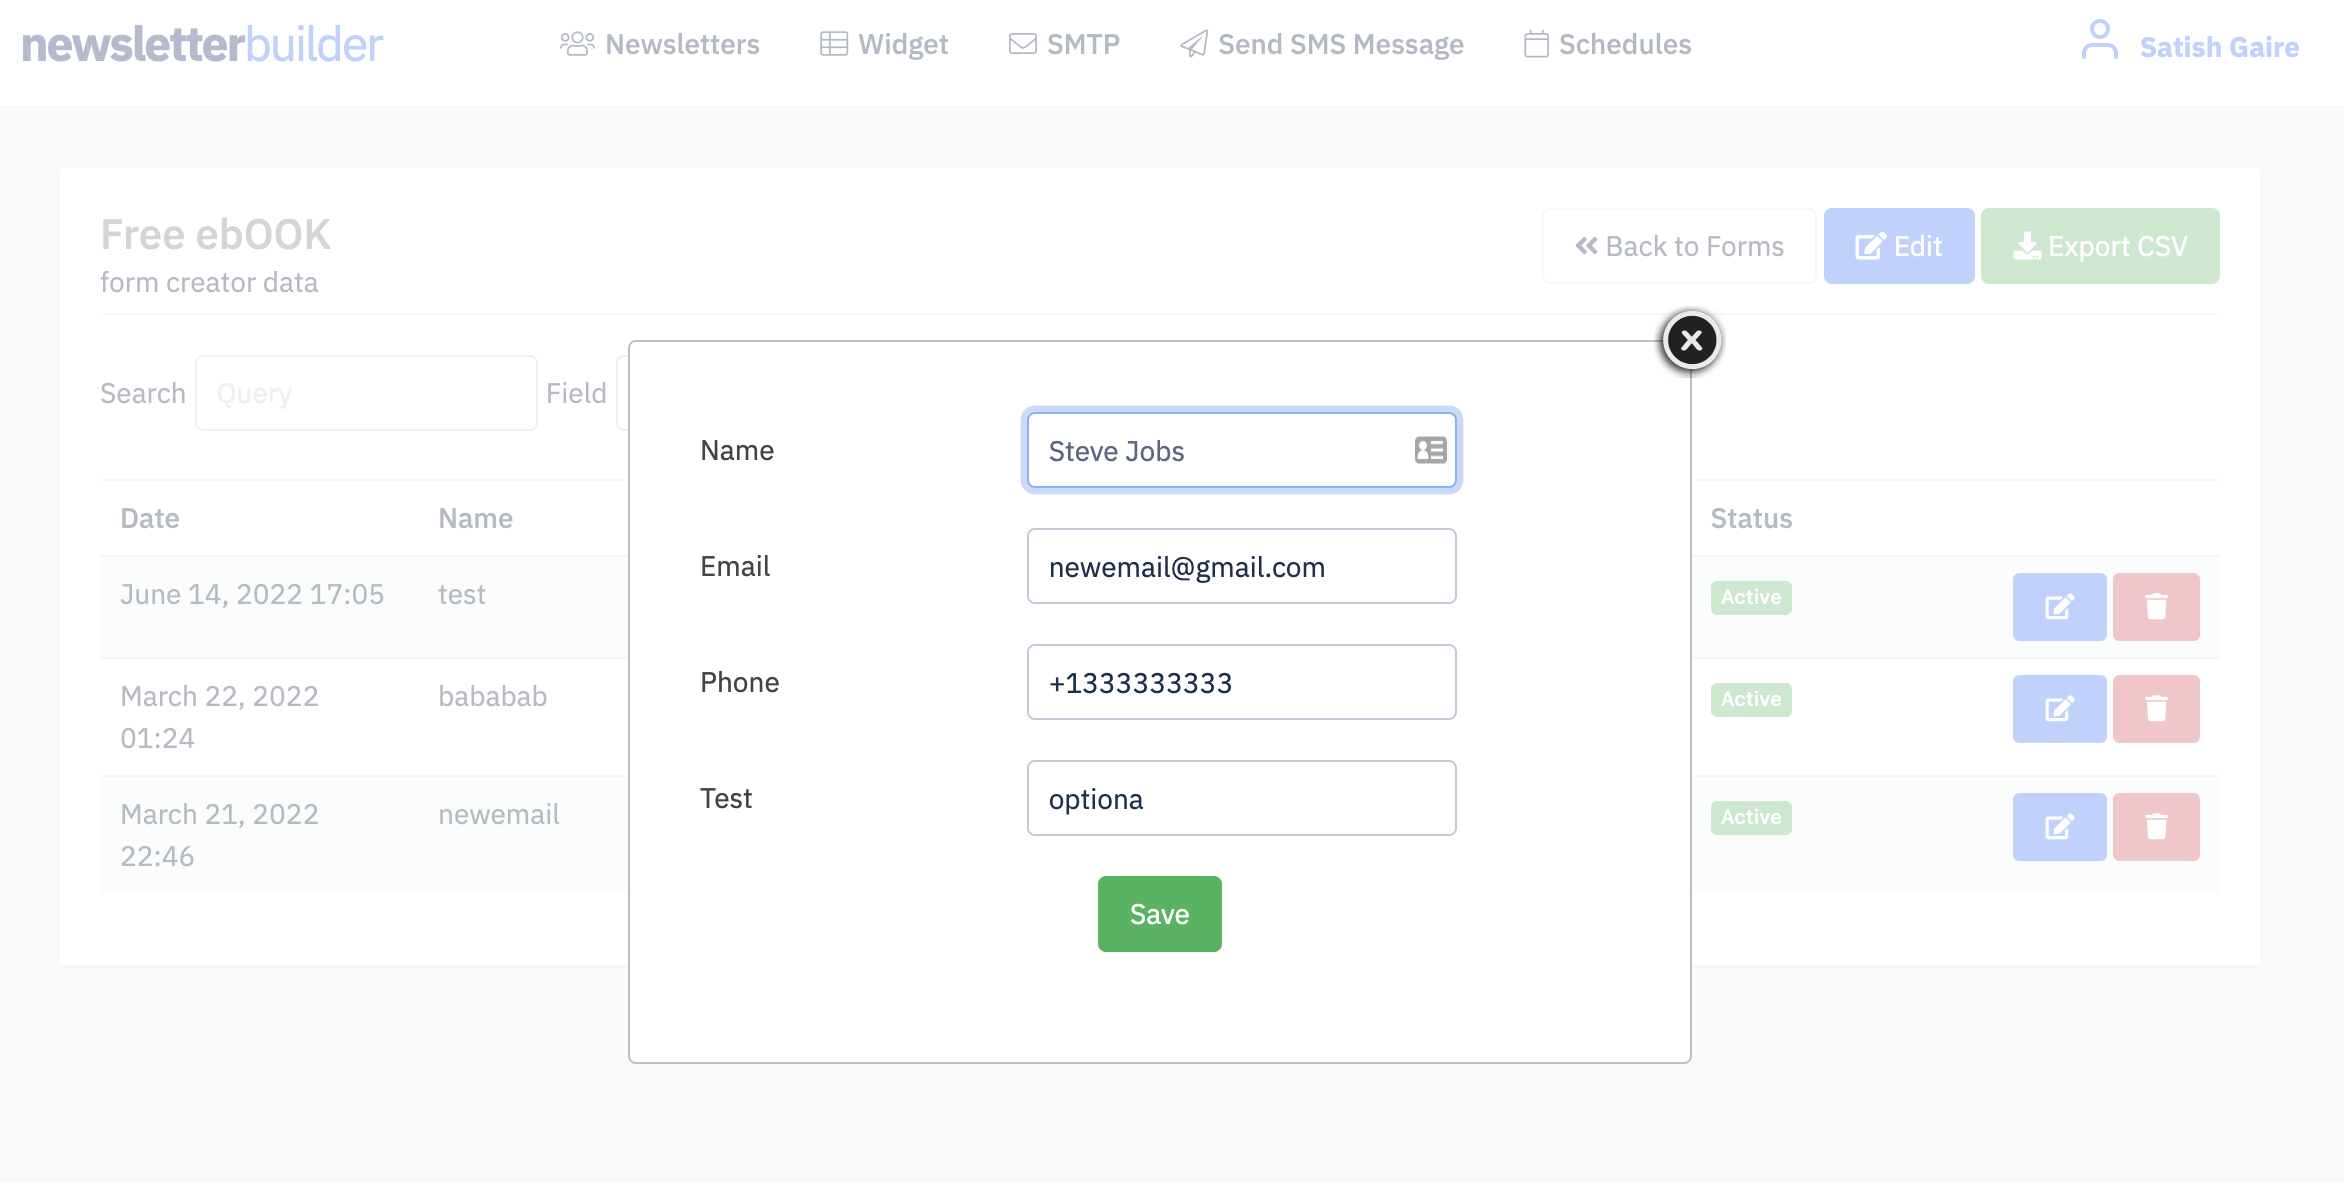
Task: Delete the newemail row entry
Action: (x=2156, y=827)
